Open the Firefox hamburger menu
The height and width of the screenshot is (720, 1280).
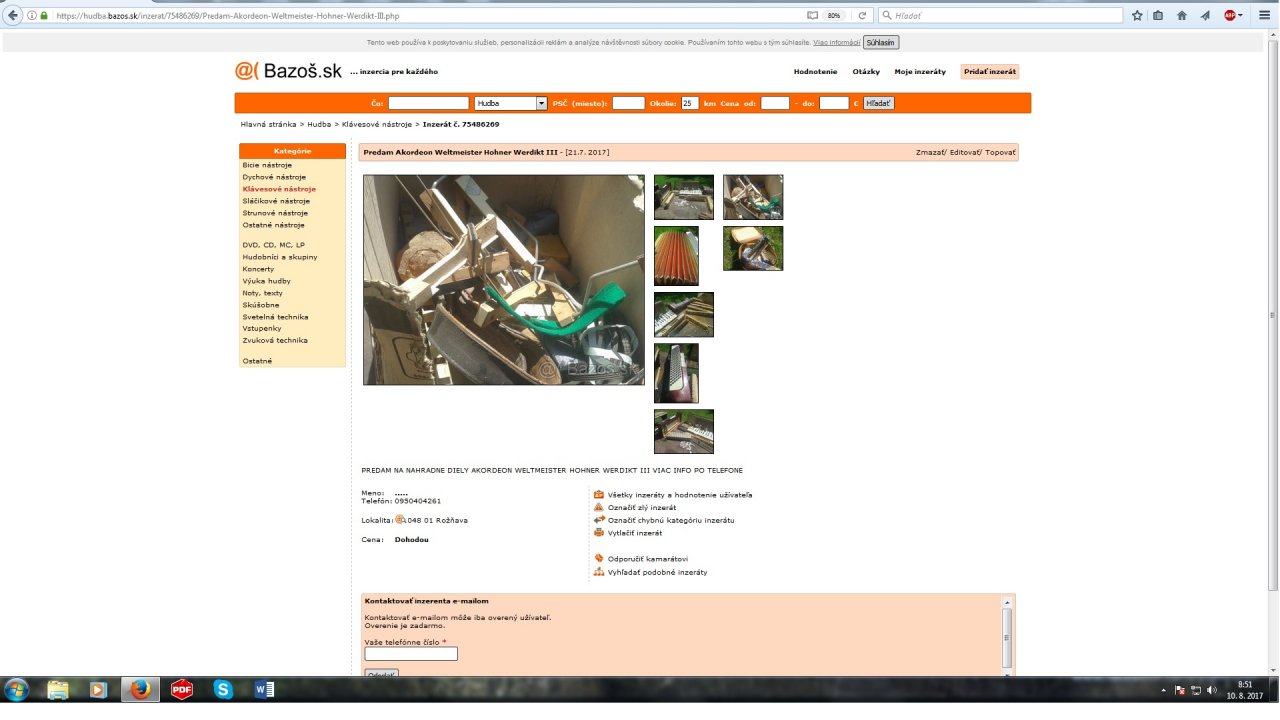coord(1264,16)
